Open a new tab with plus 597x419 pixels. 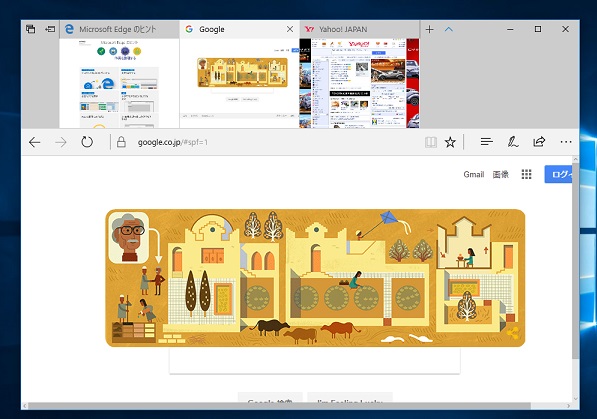(429, 29)
